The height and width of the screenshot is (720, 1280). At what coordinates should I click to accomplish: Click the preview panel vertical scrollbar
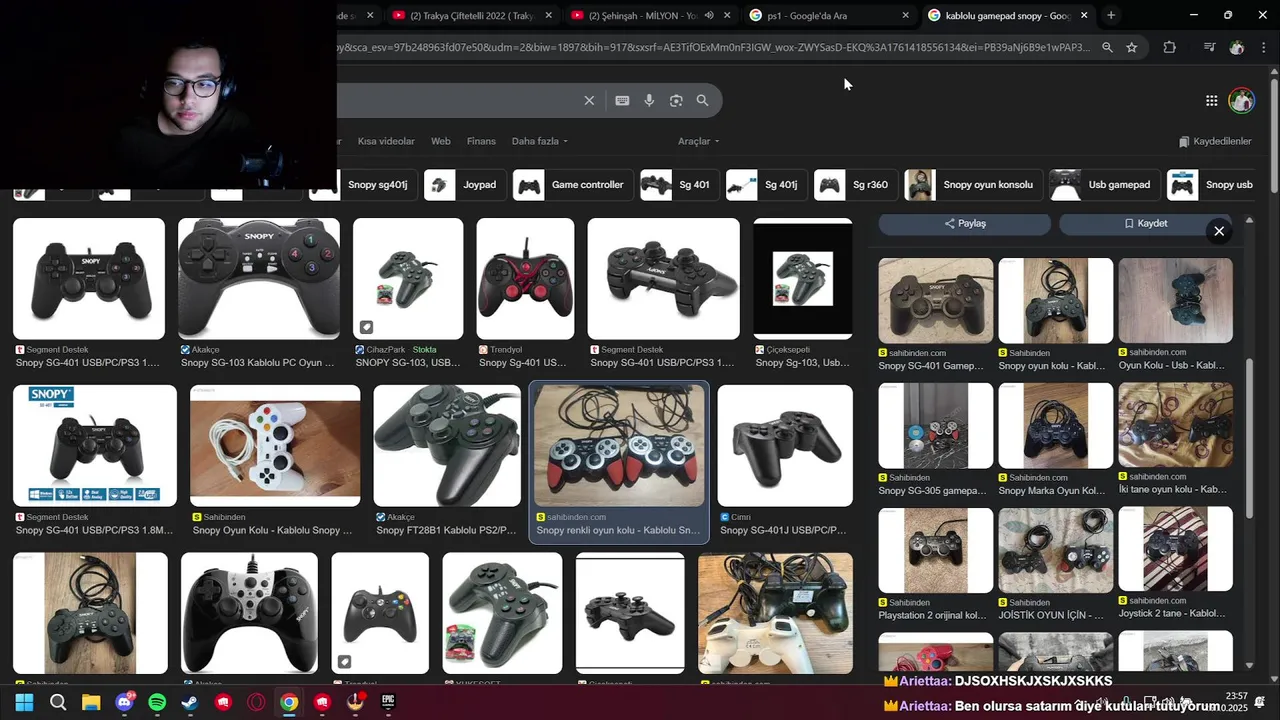(1250, 440)
